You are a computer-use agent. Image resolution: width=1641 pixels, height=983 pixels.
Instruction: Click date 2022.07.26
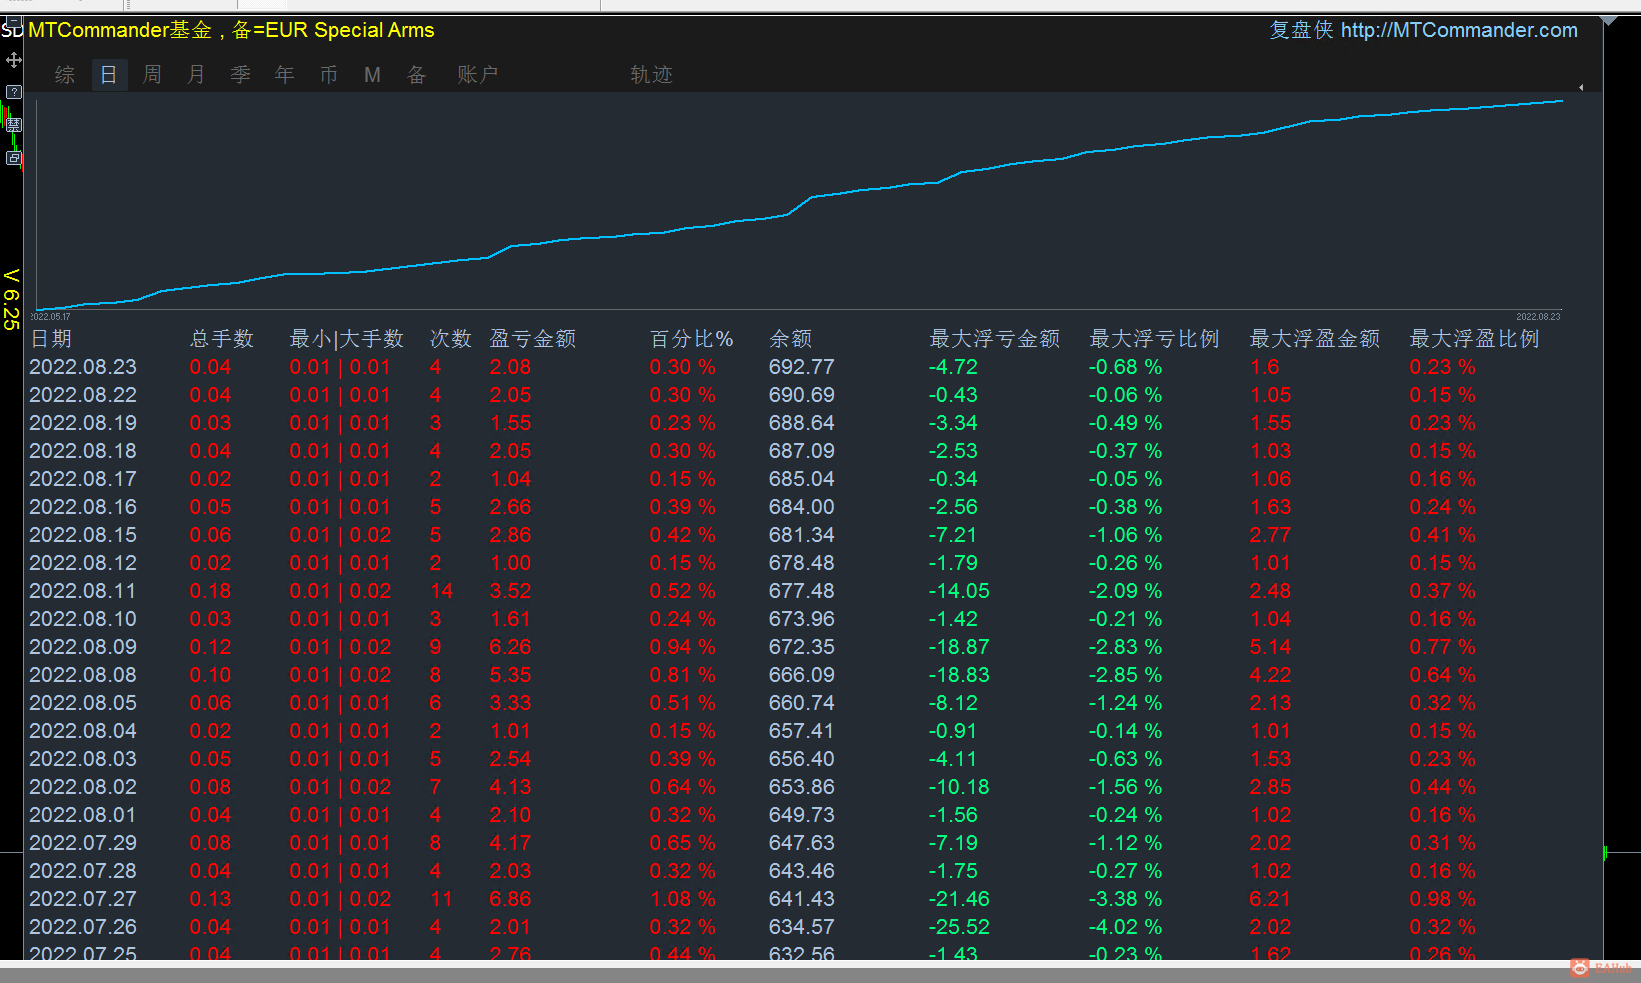tap(83, 927)
